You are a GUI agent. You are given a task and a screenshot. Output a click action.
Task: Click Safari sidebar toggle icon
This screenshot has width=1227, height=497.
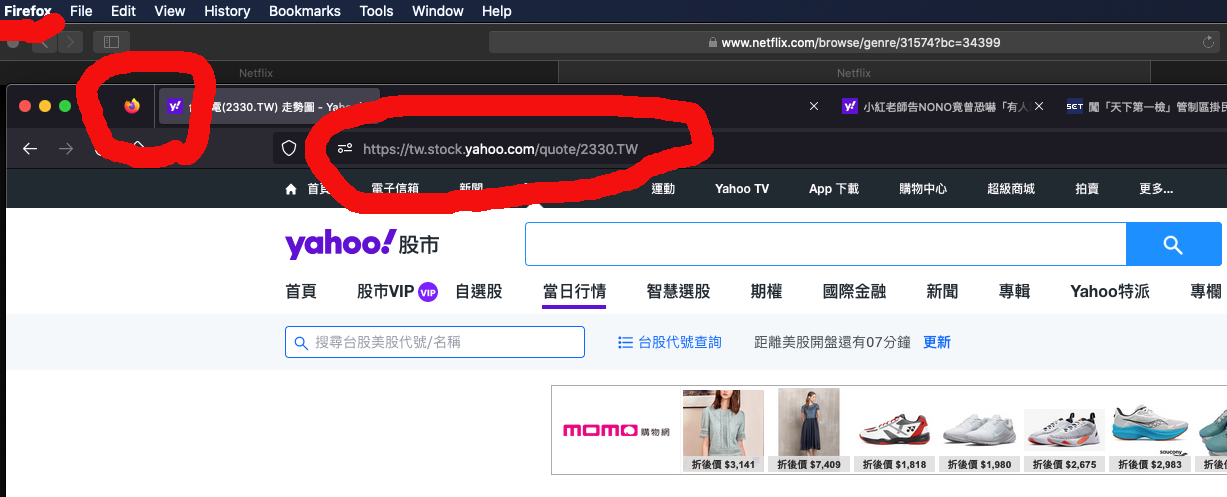coord(111,42)
